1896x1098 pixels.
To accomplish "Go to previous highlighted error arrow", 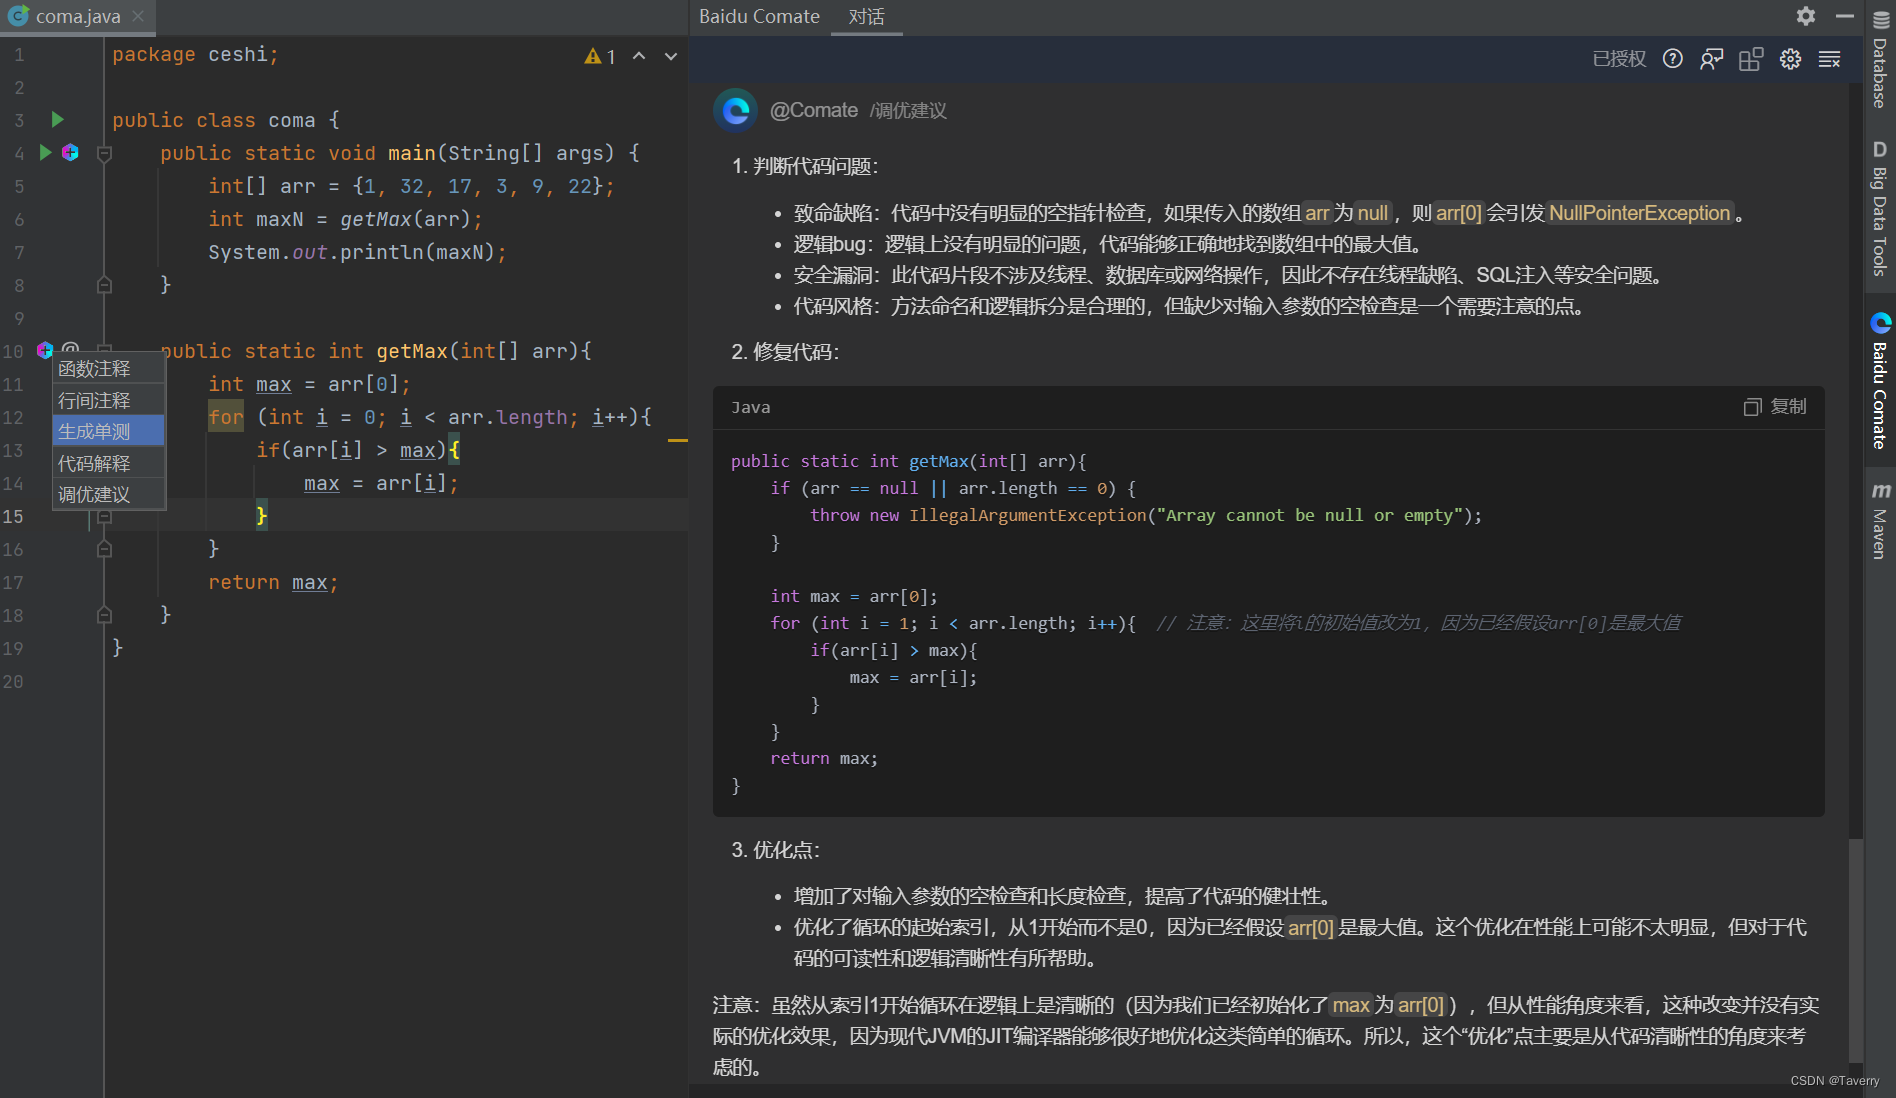I will [x=639, y=57].
